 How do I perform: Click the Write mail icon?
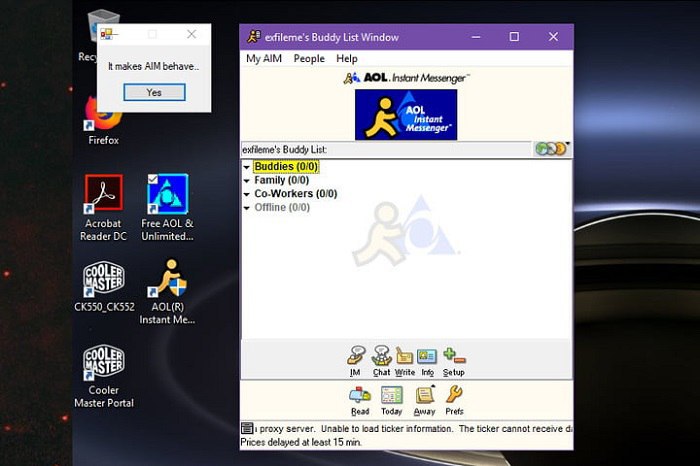(x=404, y=361)
